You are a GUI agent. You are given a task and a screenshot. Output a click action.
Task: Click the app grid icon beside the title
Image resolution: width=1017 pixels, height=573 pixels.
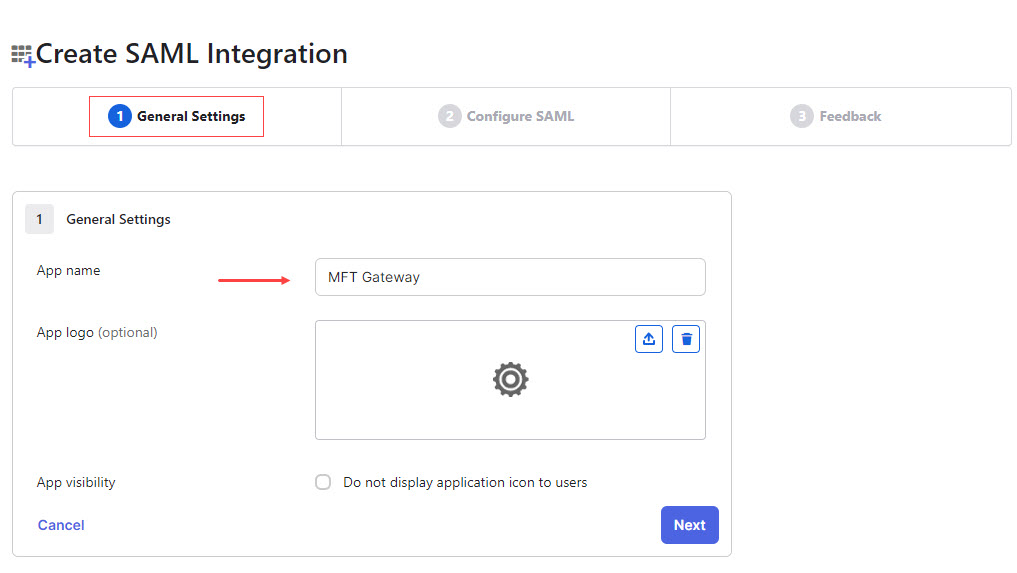coord(23,55)
